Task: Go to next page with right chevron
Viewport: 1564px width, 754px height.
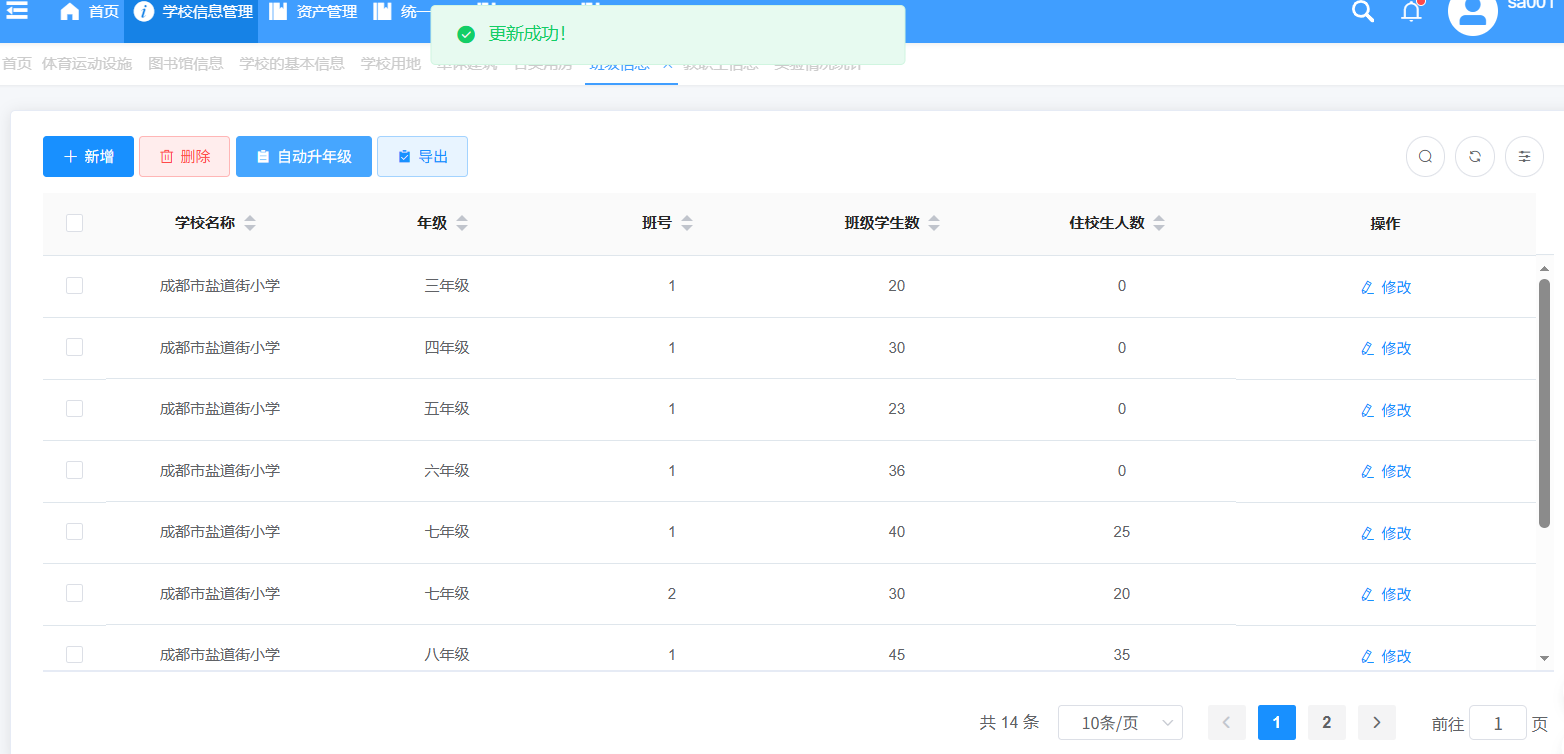Action: click(1377, 723)
